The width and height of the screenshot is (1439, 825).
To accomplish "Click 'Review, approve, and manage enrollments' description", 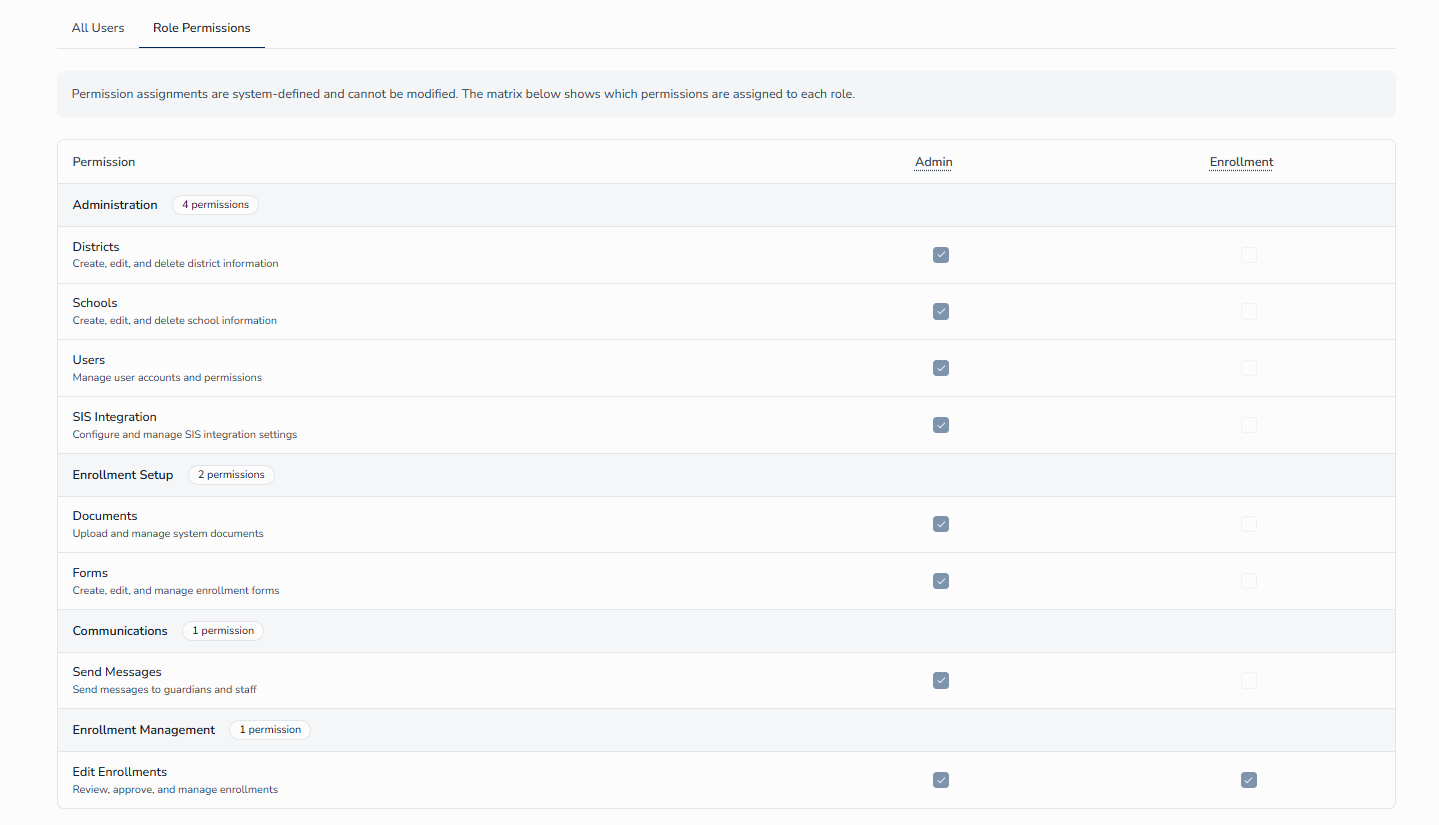I will (x=175, y=790).
